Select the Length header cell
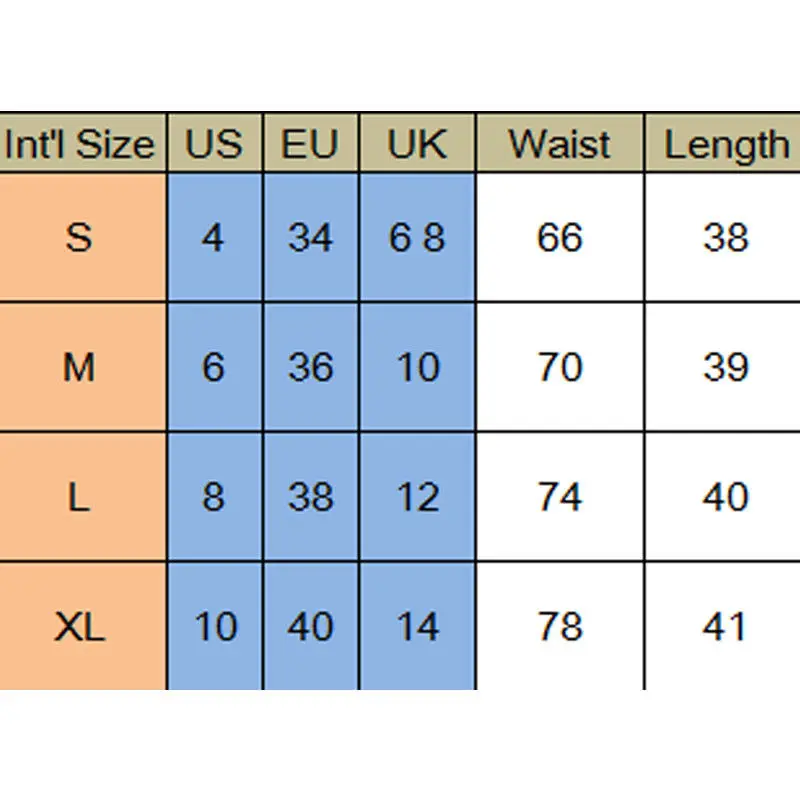This screenshot has width=800, height=800. point(723,143)
